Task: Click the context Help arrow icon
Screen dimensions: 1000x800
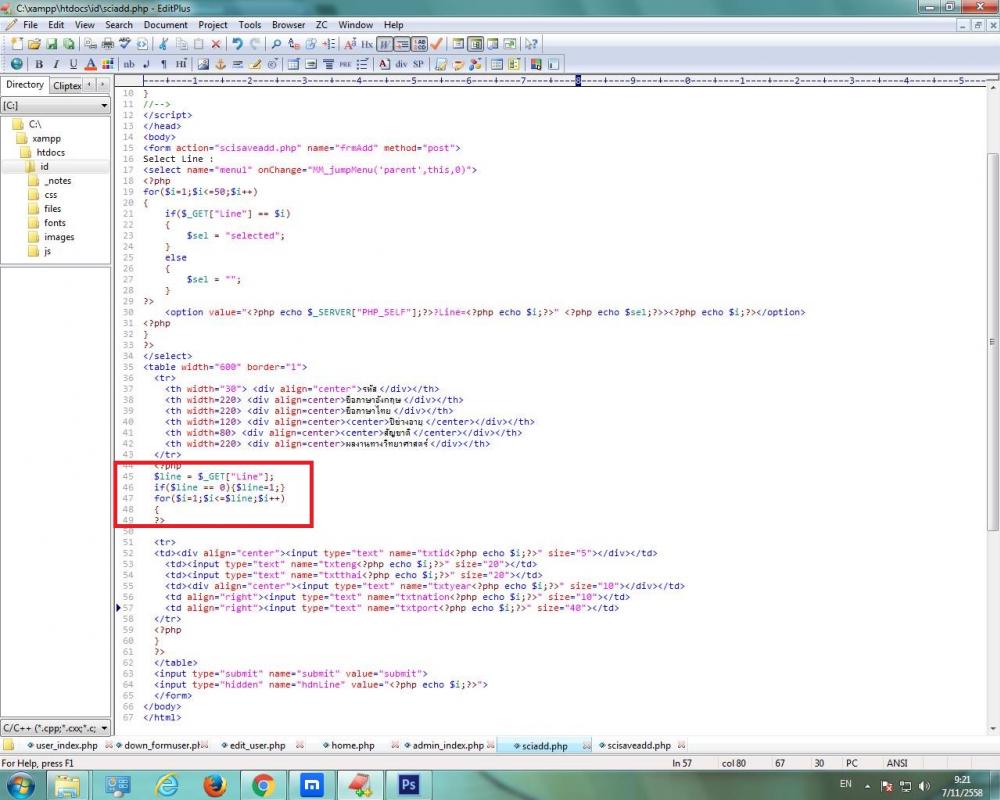Action: (x=531, y=44)
